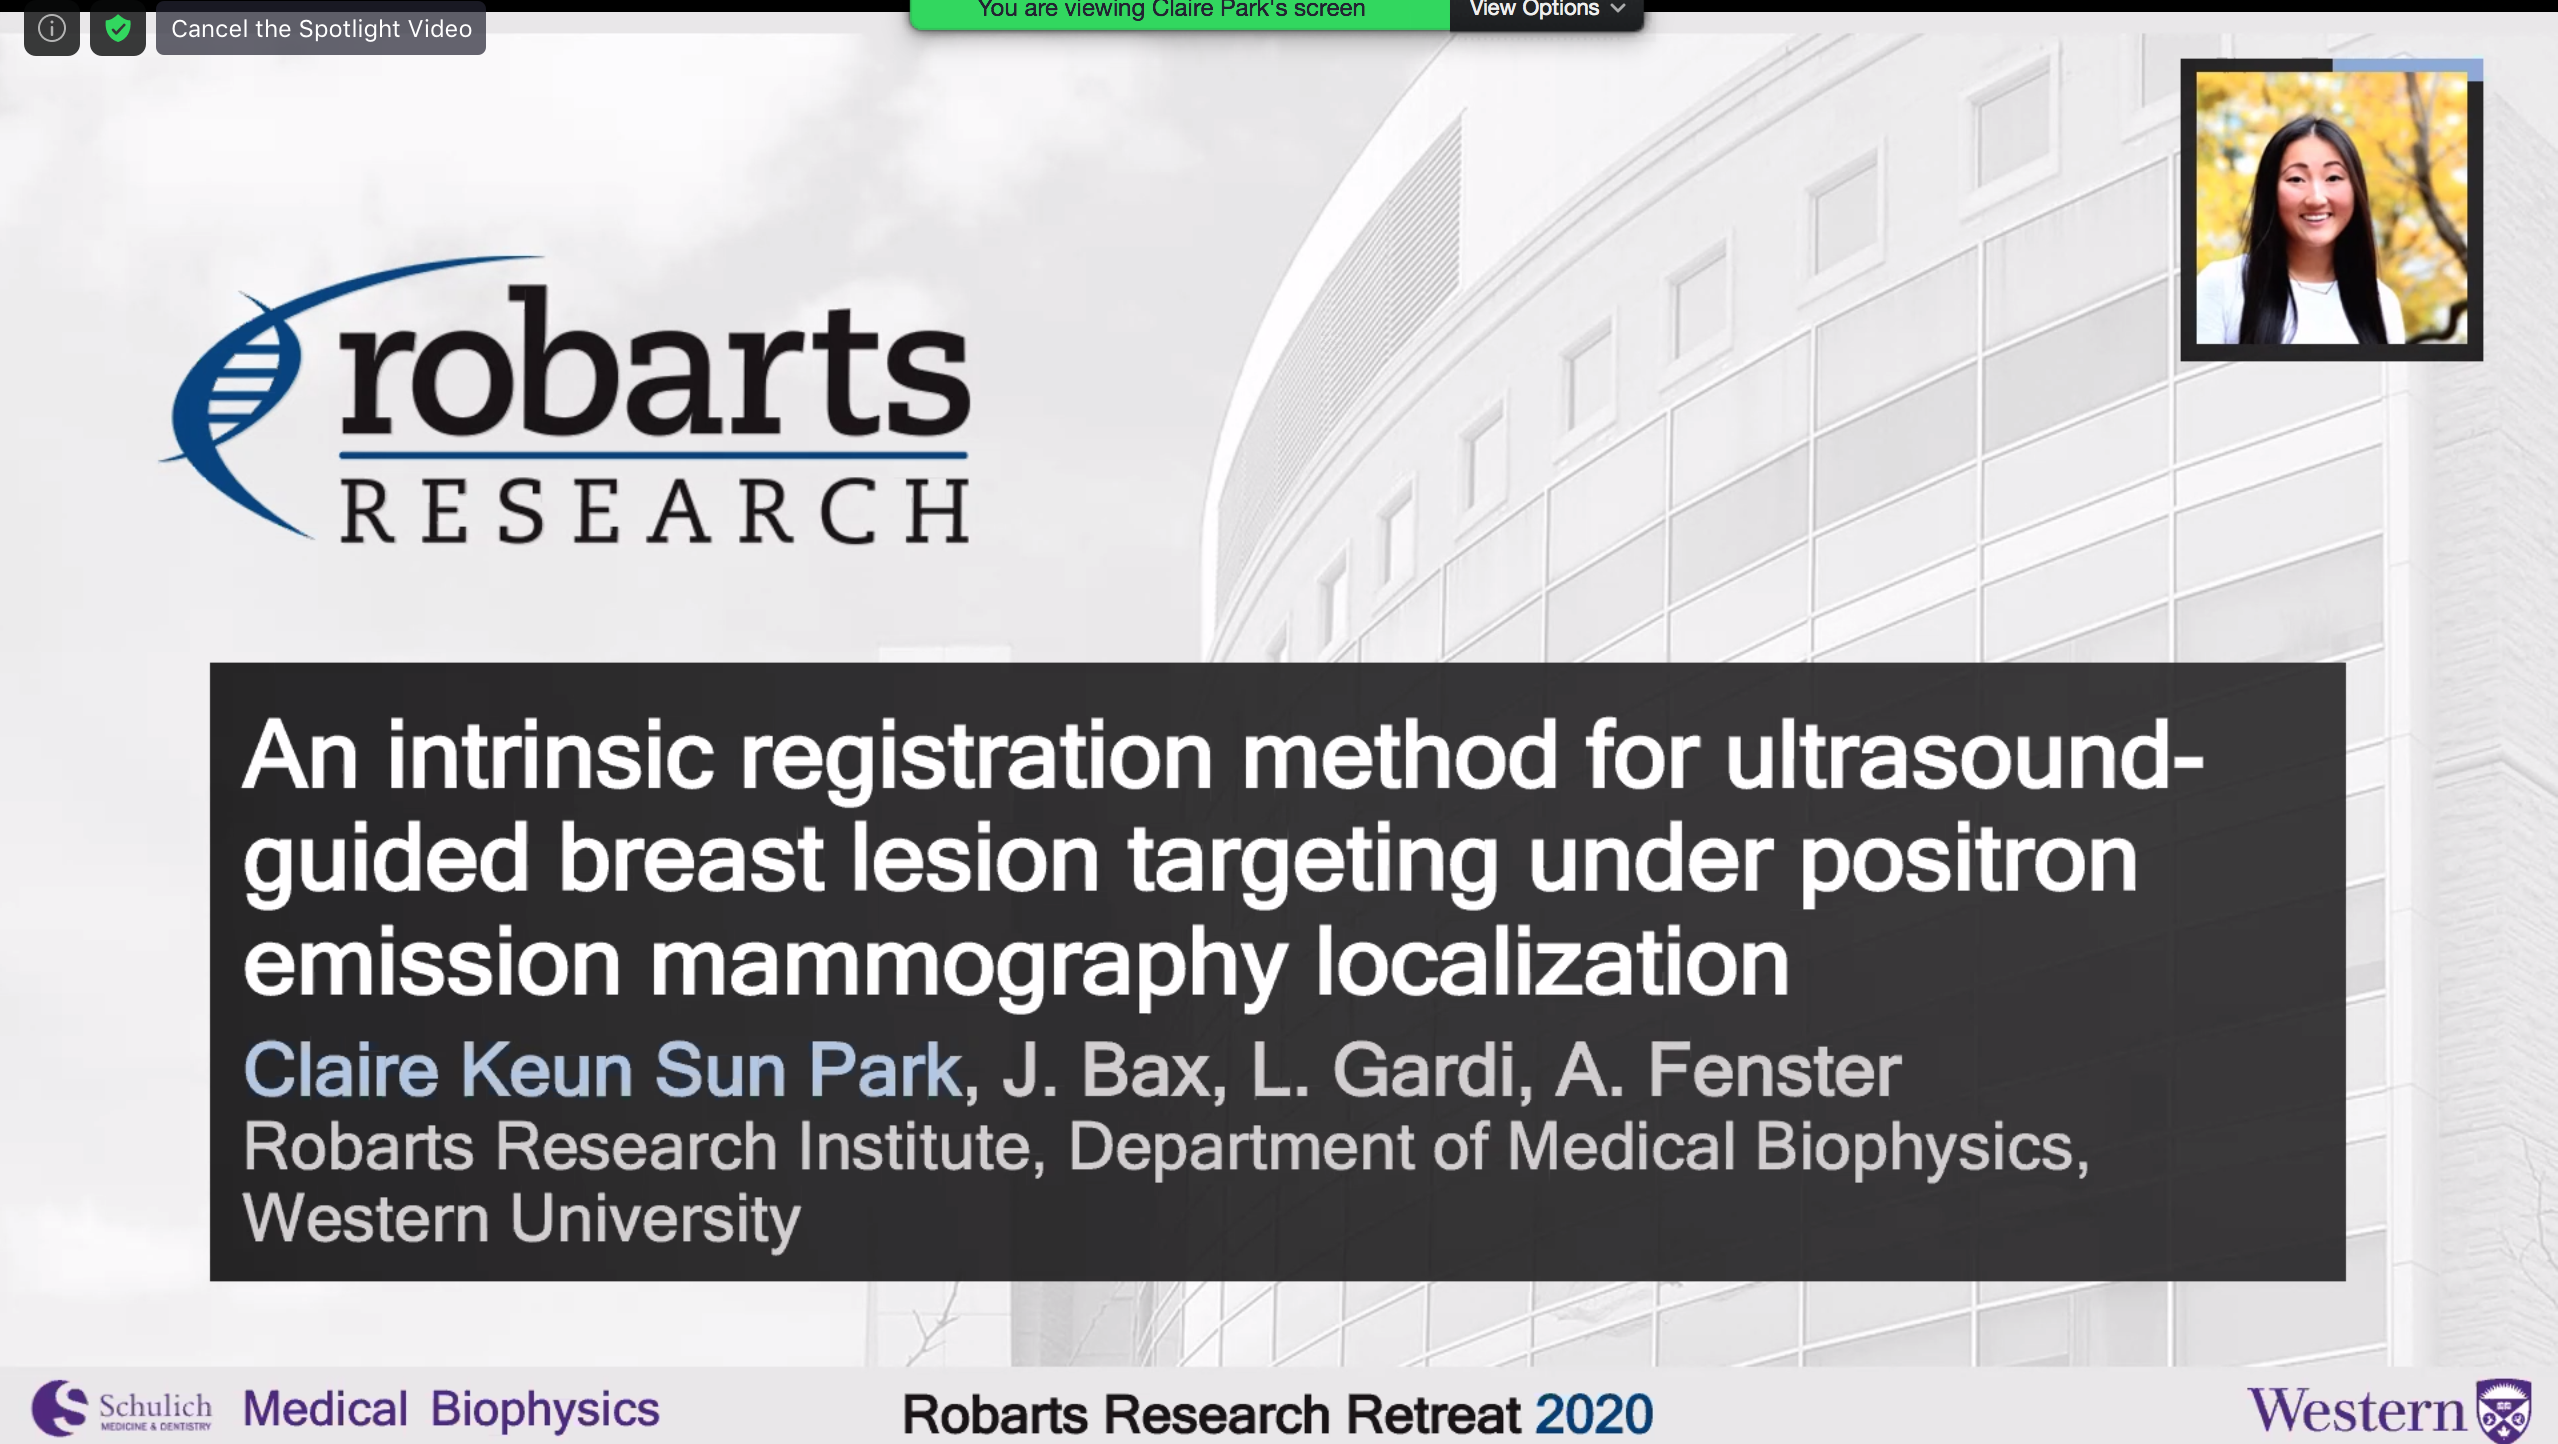The width and height of the screenshot is (2558, 1444).
Task: Click the Western University crest icon
Action: tap(2504, 1410)
